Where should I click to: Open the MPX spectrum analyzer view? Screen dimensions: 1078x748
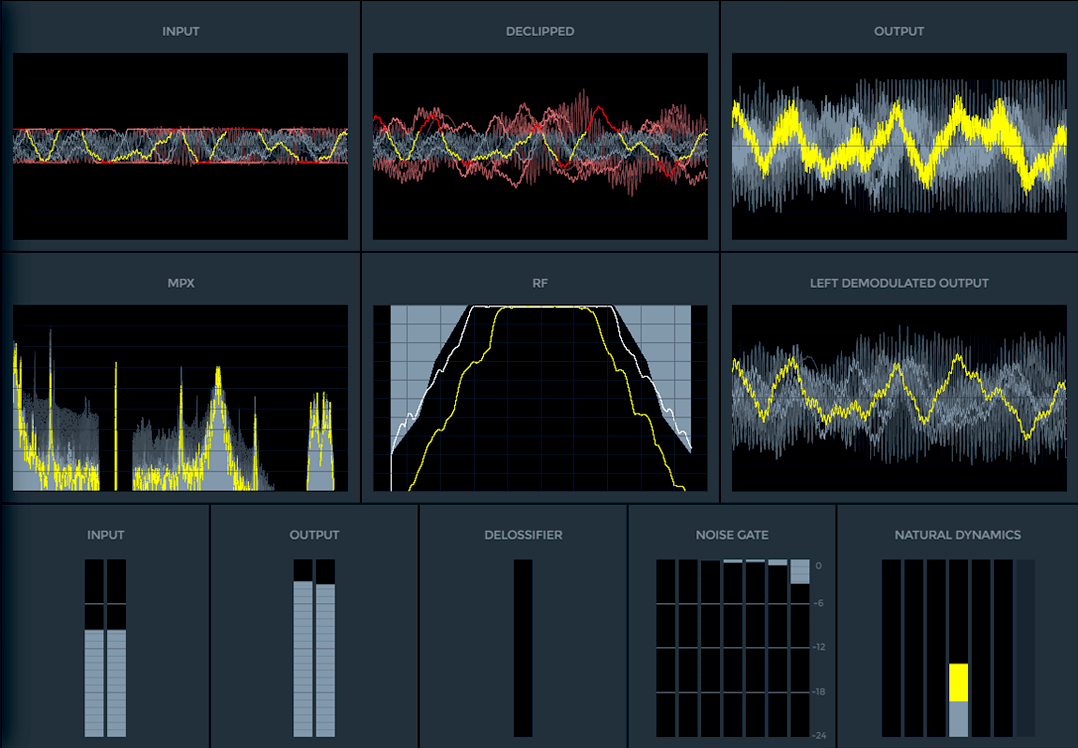180,398
